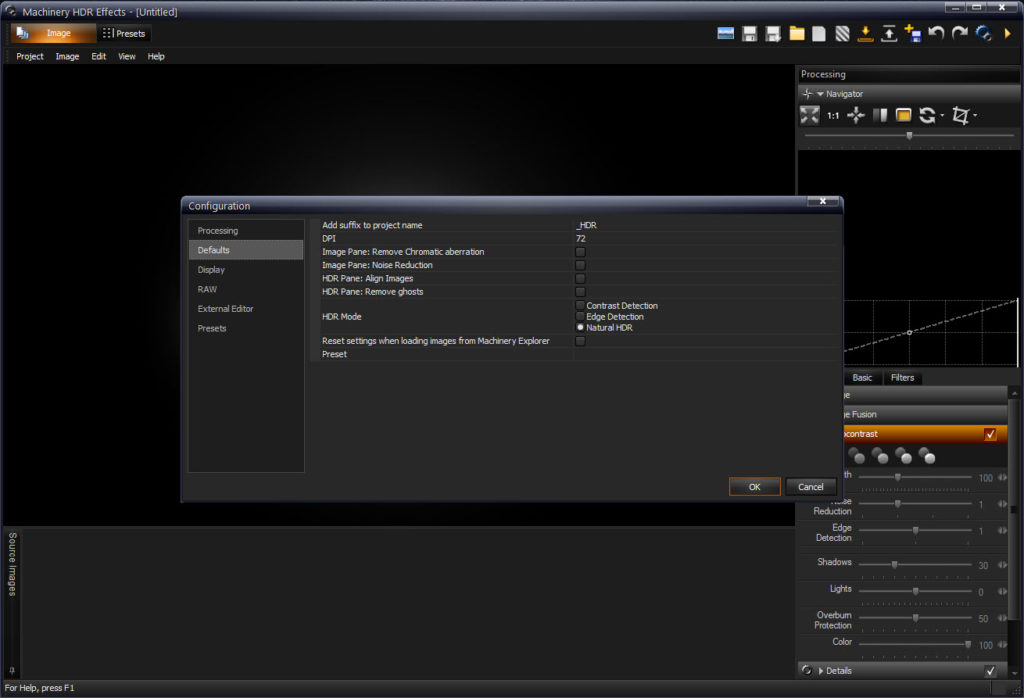
Task: Click the crosshair icon beside Navigator title
Action: 808,94
